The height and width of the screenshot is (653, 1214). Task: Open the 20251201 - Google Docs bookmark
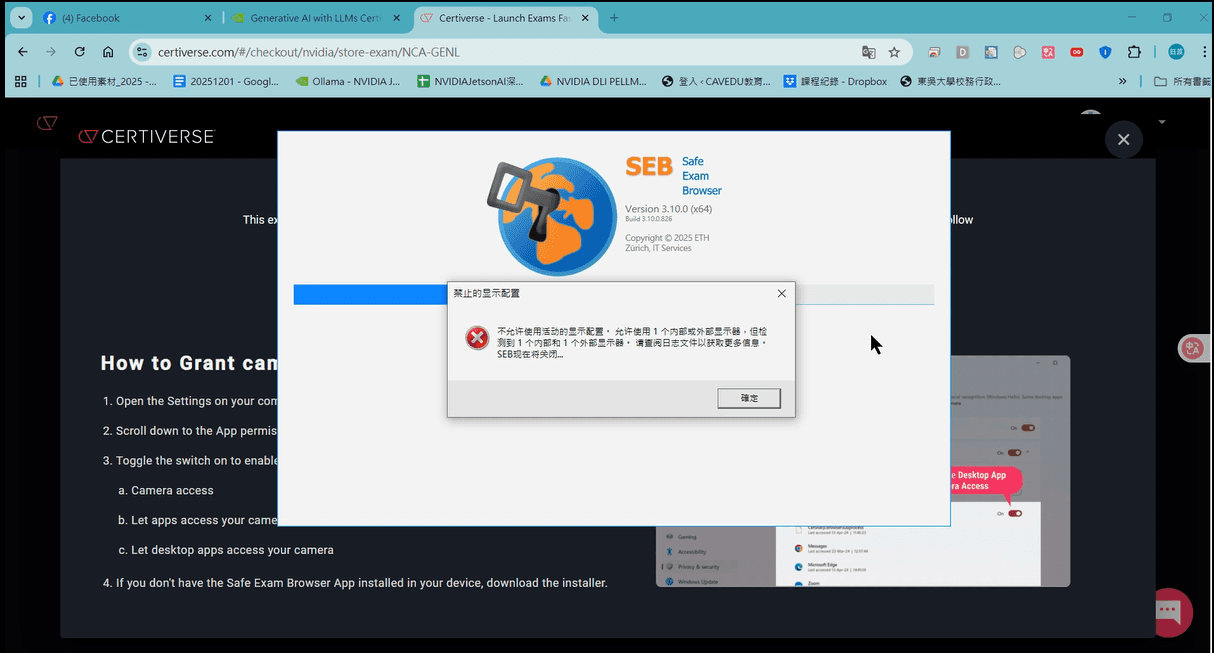click(x=226, y=81)
